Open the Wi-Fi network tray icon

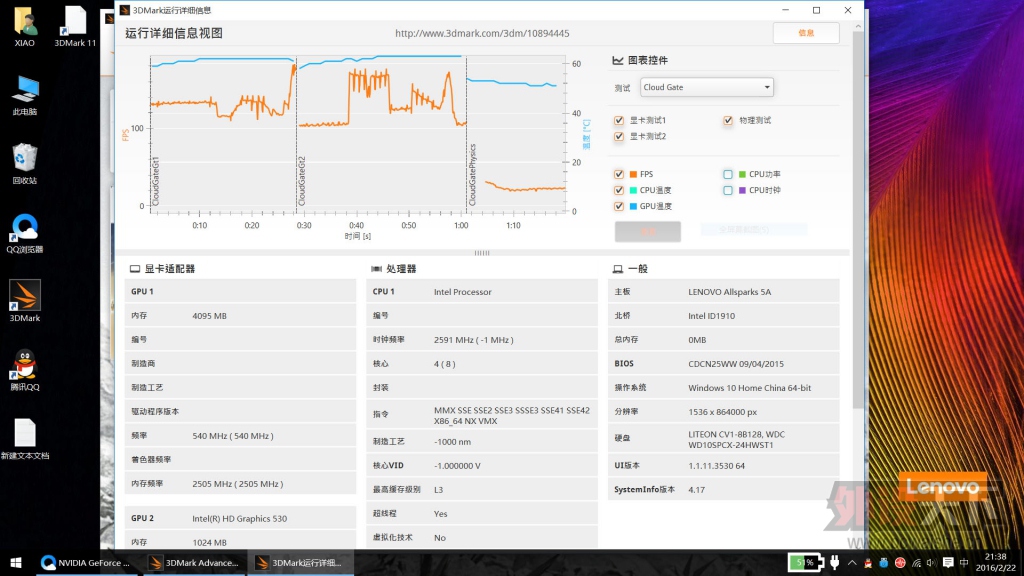tap(916, 563)
